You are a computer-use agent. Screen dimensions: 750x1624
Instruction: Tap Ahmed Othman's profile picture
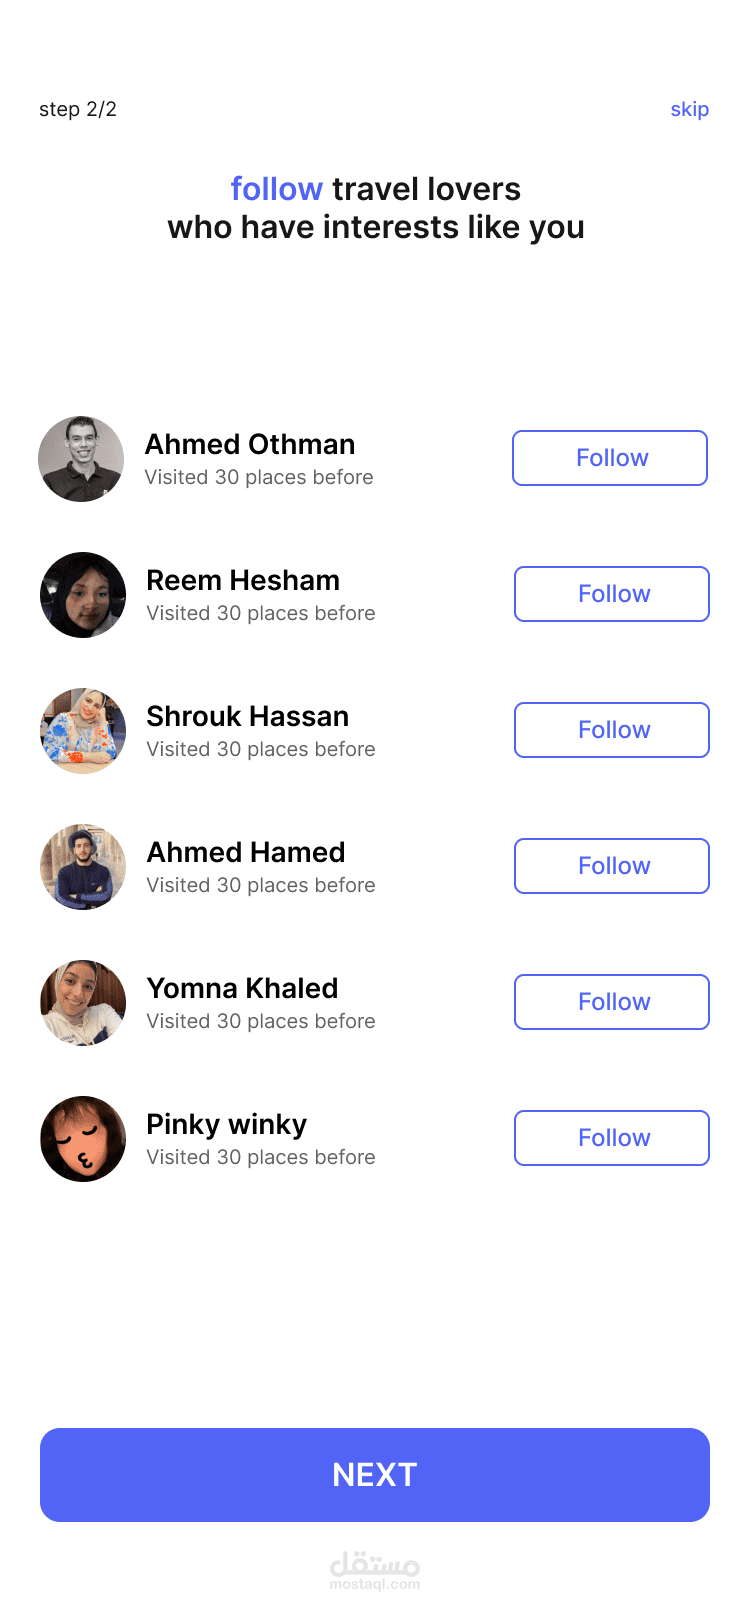click(x=81, y=459)
